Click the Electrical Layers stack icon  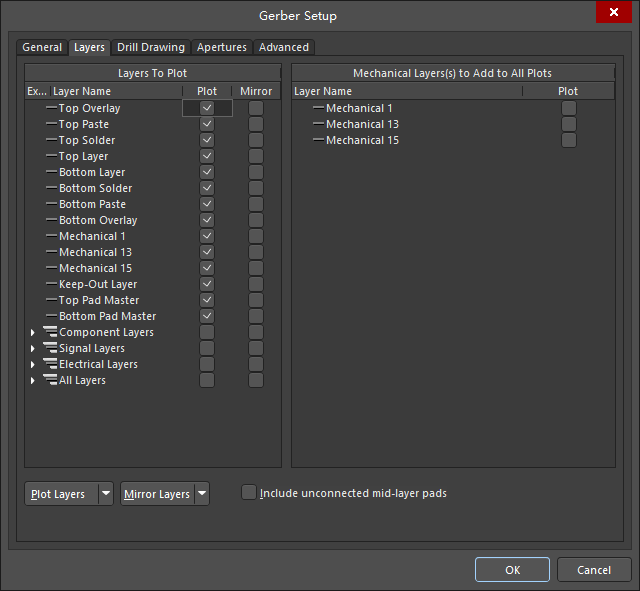[50, 364]
